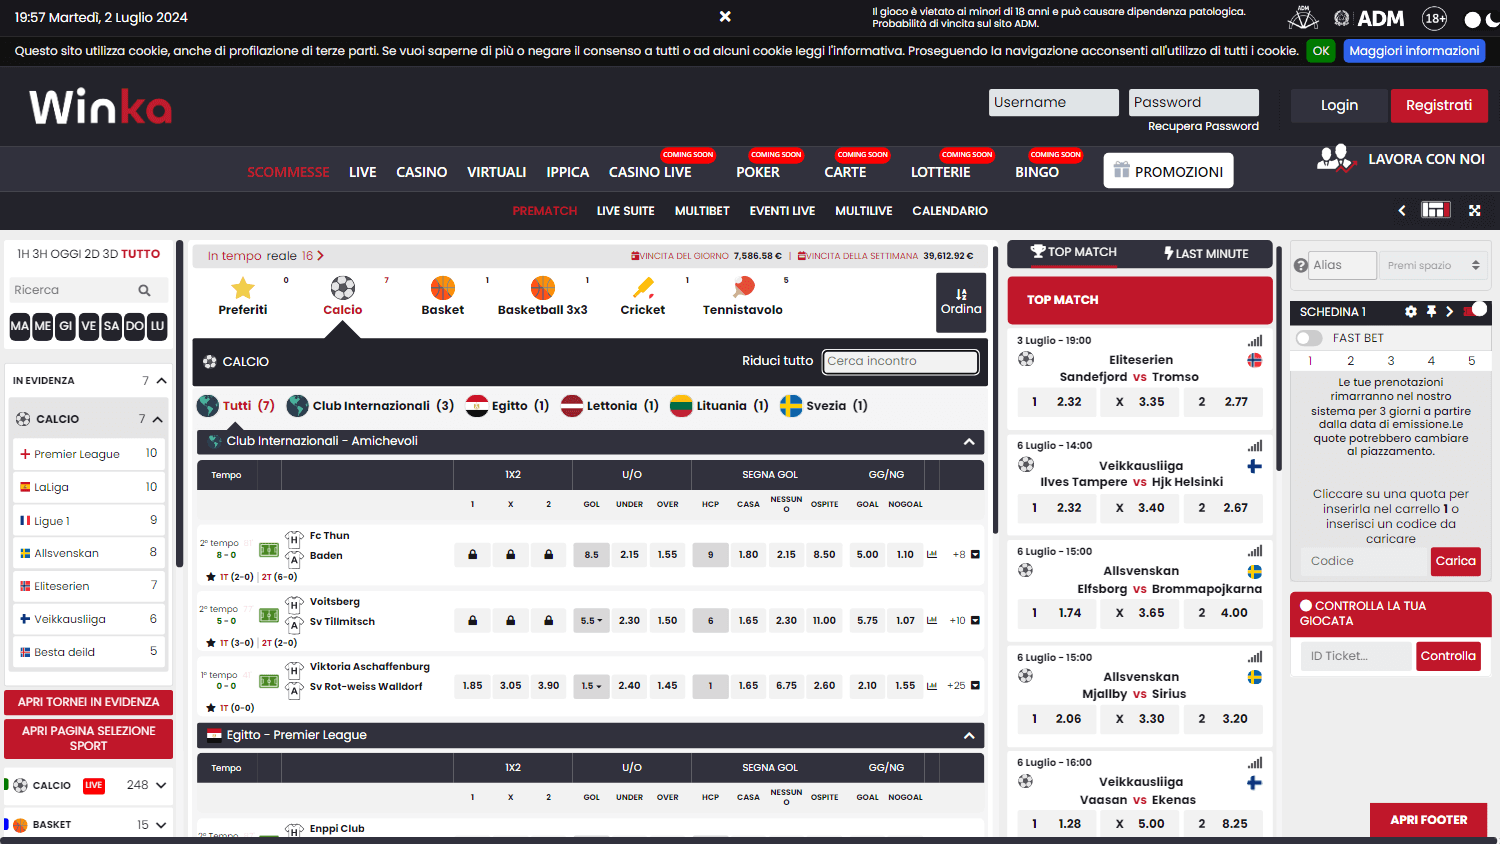Filter by Club Internazionali (3)
Screen dimensions: 1500x844
click(x=370, y=405)
